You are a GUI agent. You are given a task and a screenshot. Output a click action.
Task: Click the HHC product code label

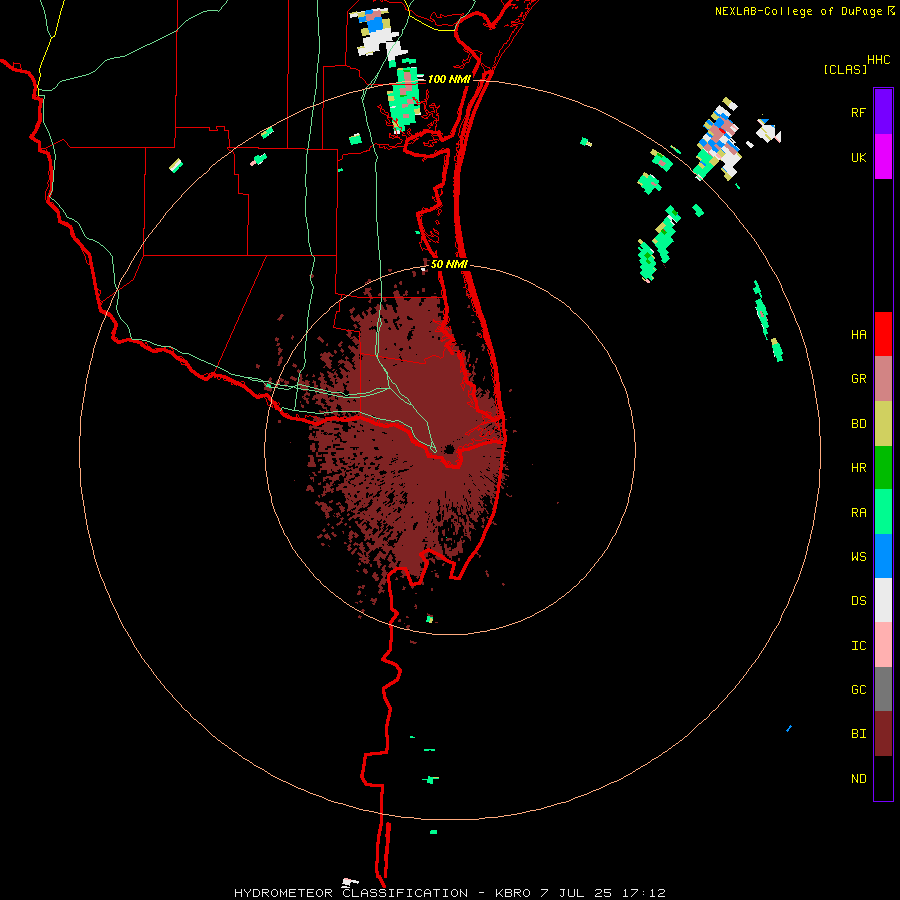pos(878,60)
